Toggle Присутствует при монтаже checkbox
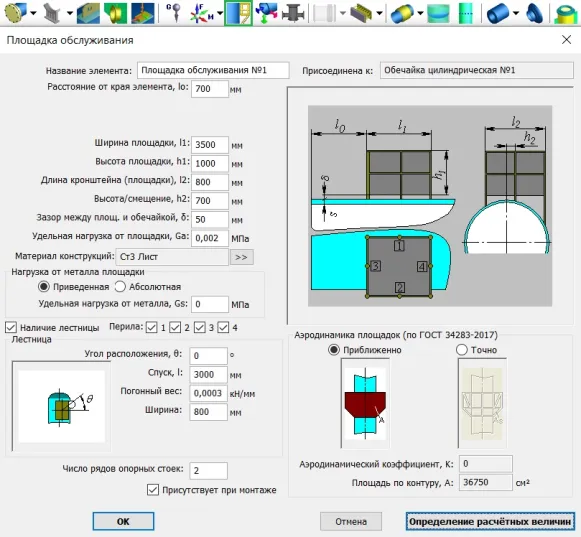Image resolution: width=581 pixels, height=537 pixels. tap(153, 490)
